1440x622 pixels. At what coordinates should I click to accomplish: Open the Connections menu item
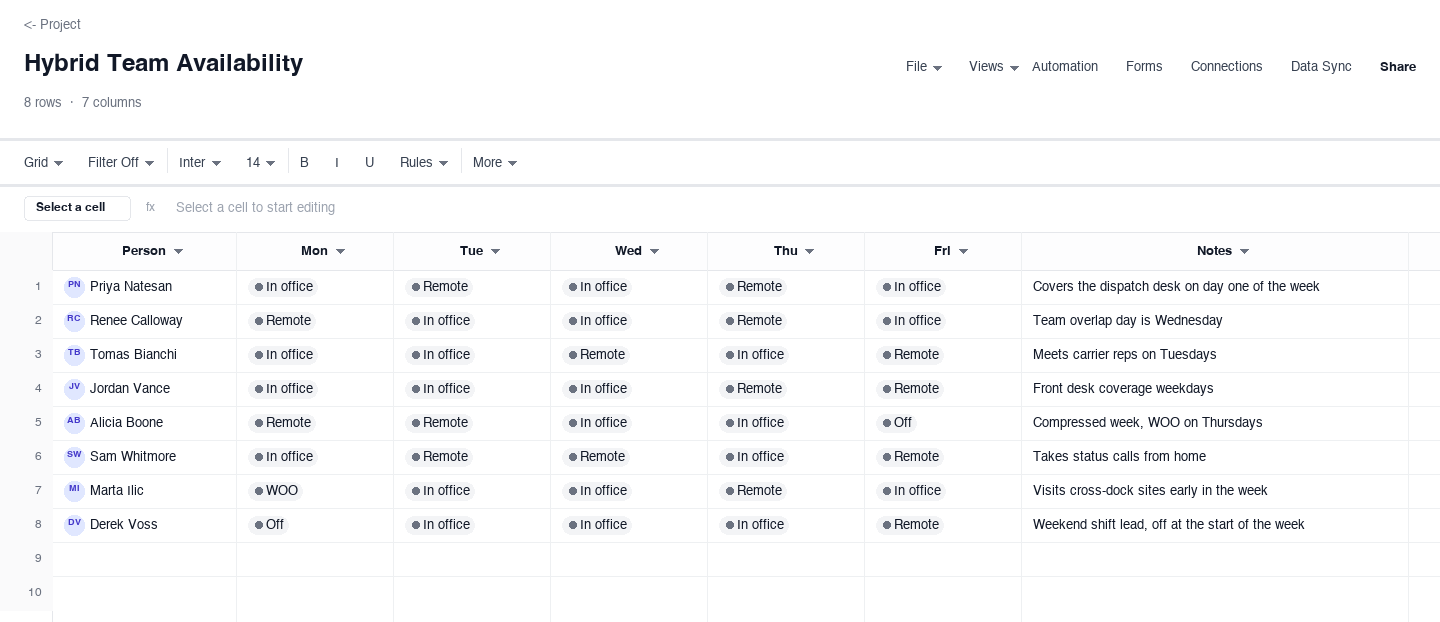click(1226, 67)
